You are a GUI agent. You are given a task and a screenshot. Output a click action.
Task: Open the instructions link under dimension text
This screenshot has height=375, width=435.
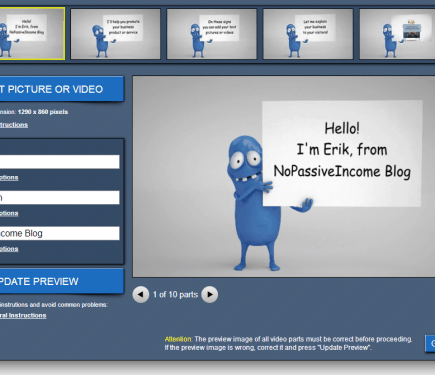[14, 125]
